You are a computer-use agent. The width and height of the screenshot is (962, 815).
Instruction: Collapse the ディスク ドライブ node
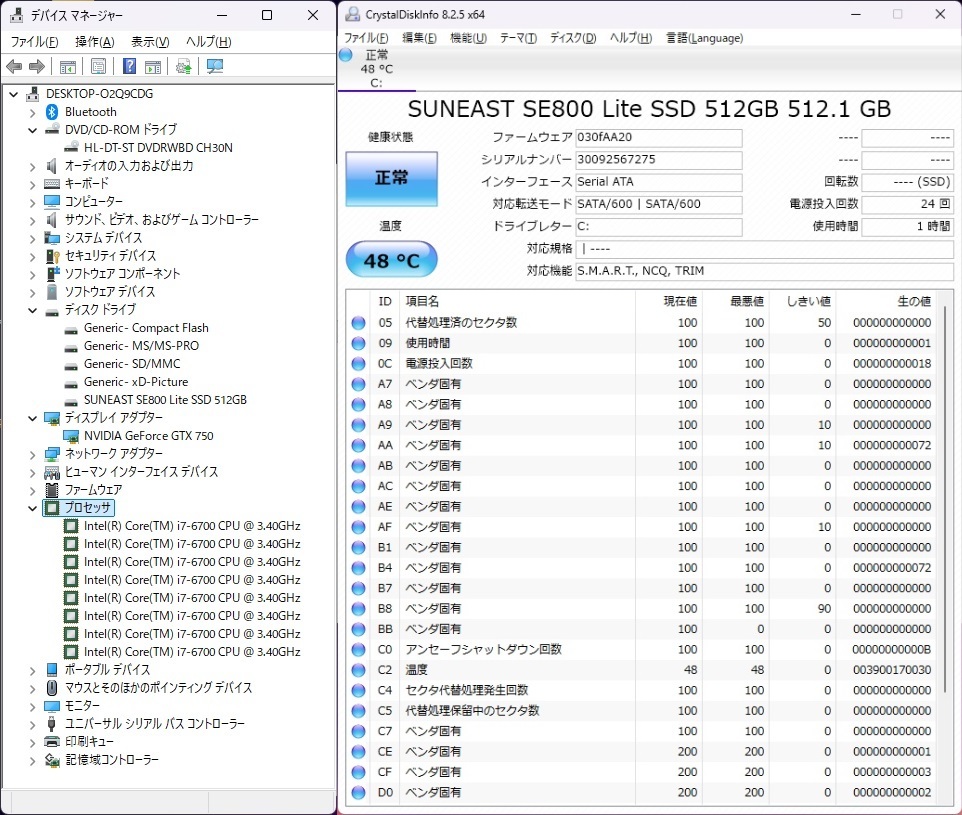tap(32, 310)
